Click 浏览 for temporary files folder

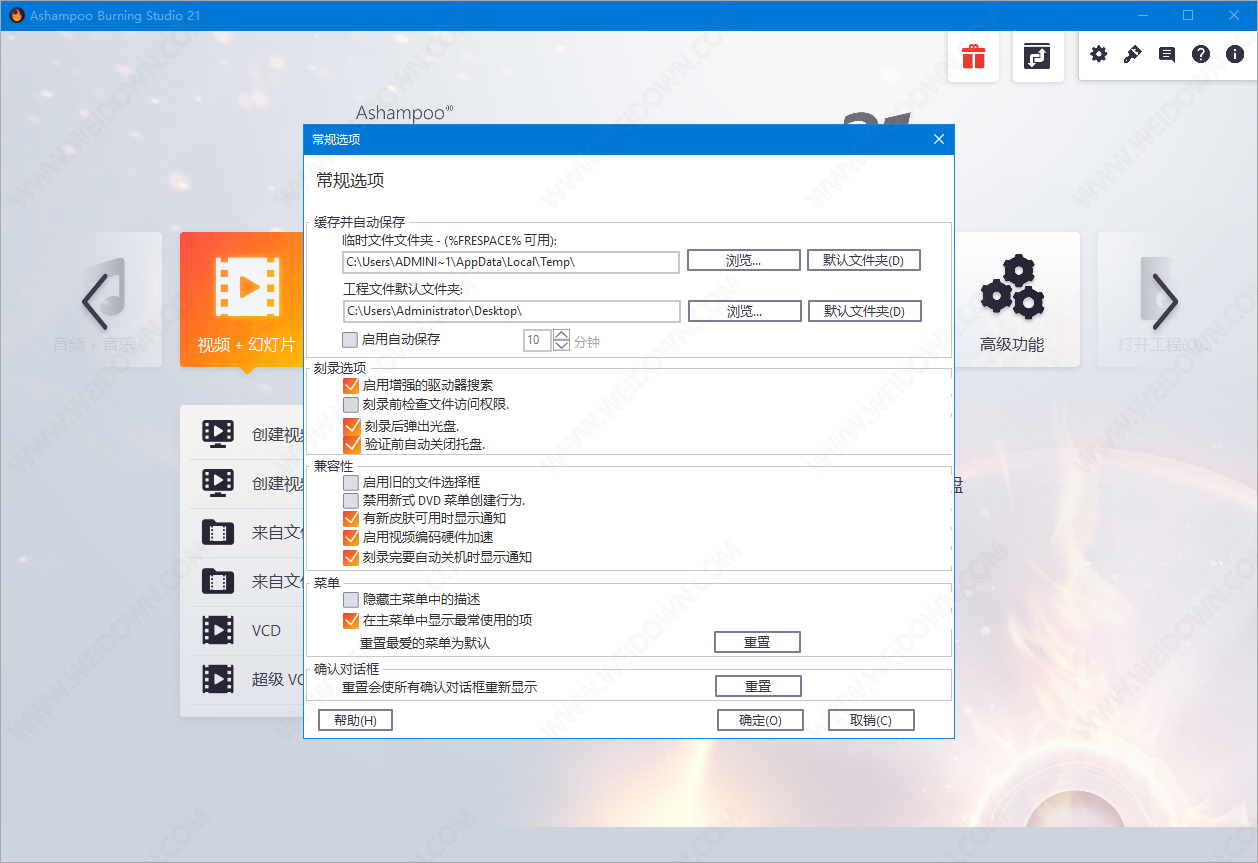coord(743,260)
